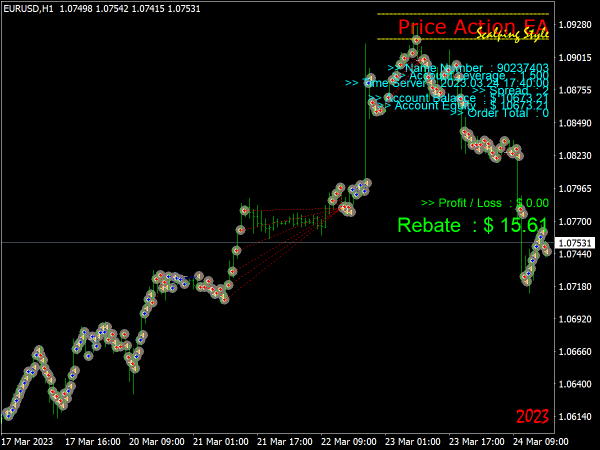Click the 1.07440 price scale value
600x450 pixels.
[575, 254]
